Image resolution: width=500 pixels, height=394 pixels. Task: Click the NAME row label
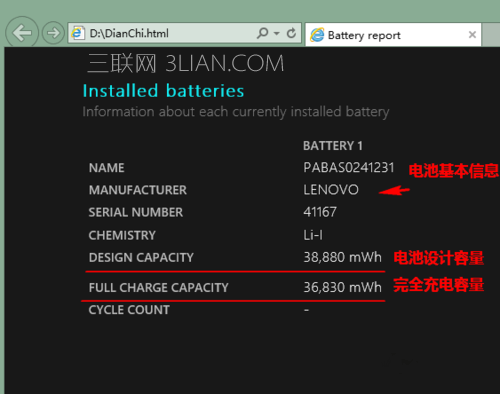click(107, 168)
